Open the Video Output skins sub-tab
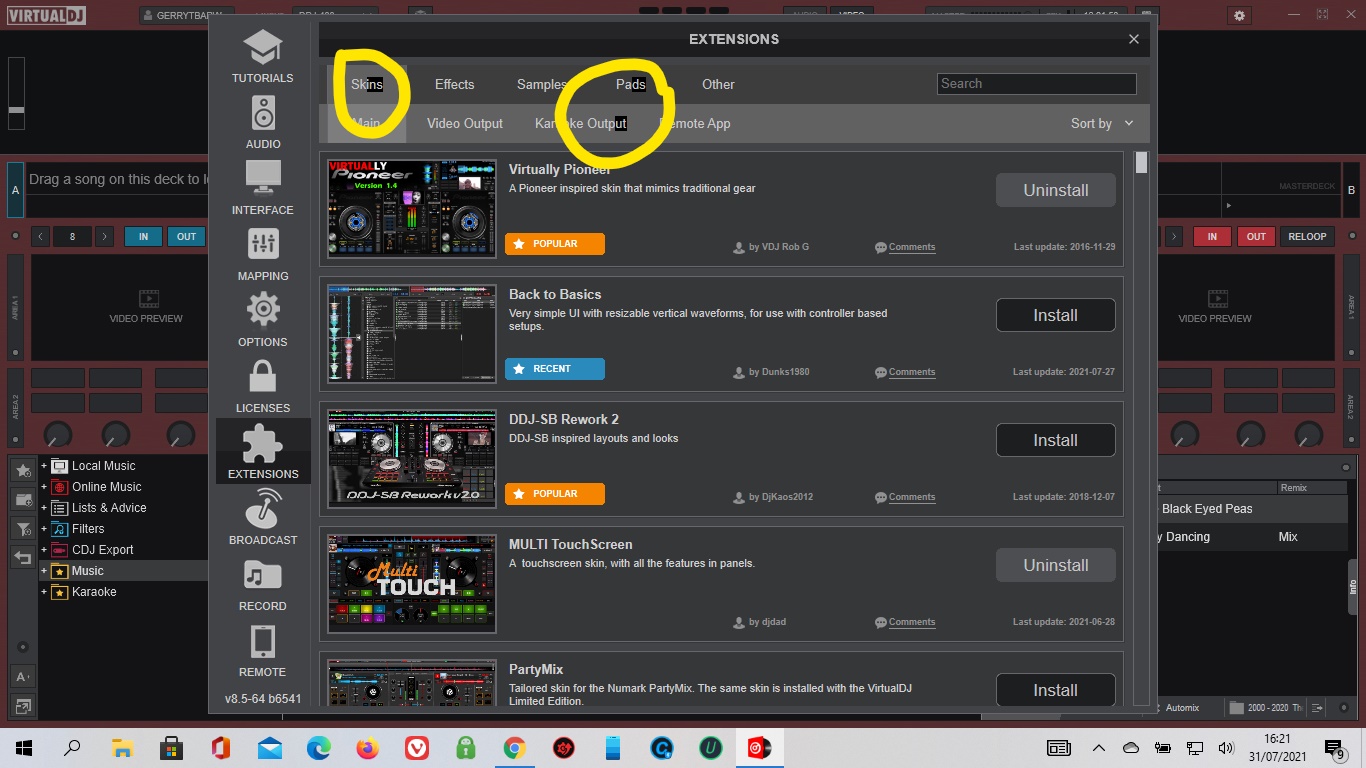This screenshot has width=1366, height=768. pos(465,123)
